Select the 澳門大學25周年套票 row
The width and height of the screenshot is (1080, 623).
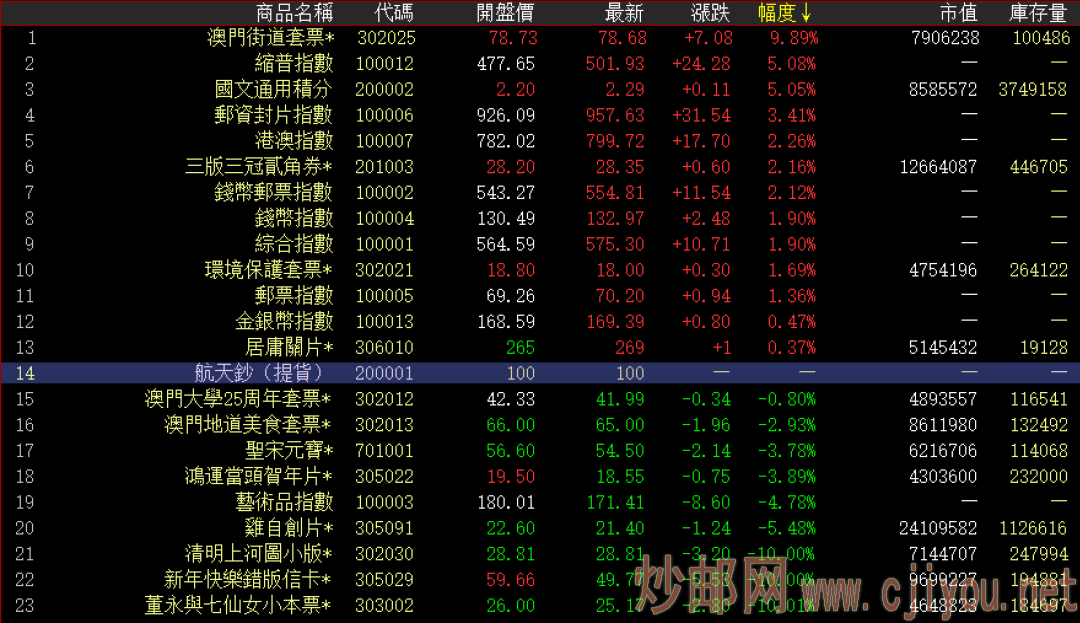tap(240, 399)
